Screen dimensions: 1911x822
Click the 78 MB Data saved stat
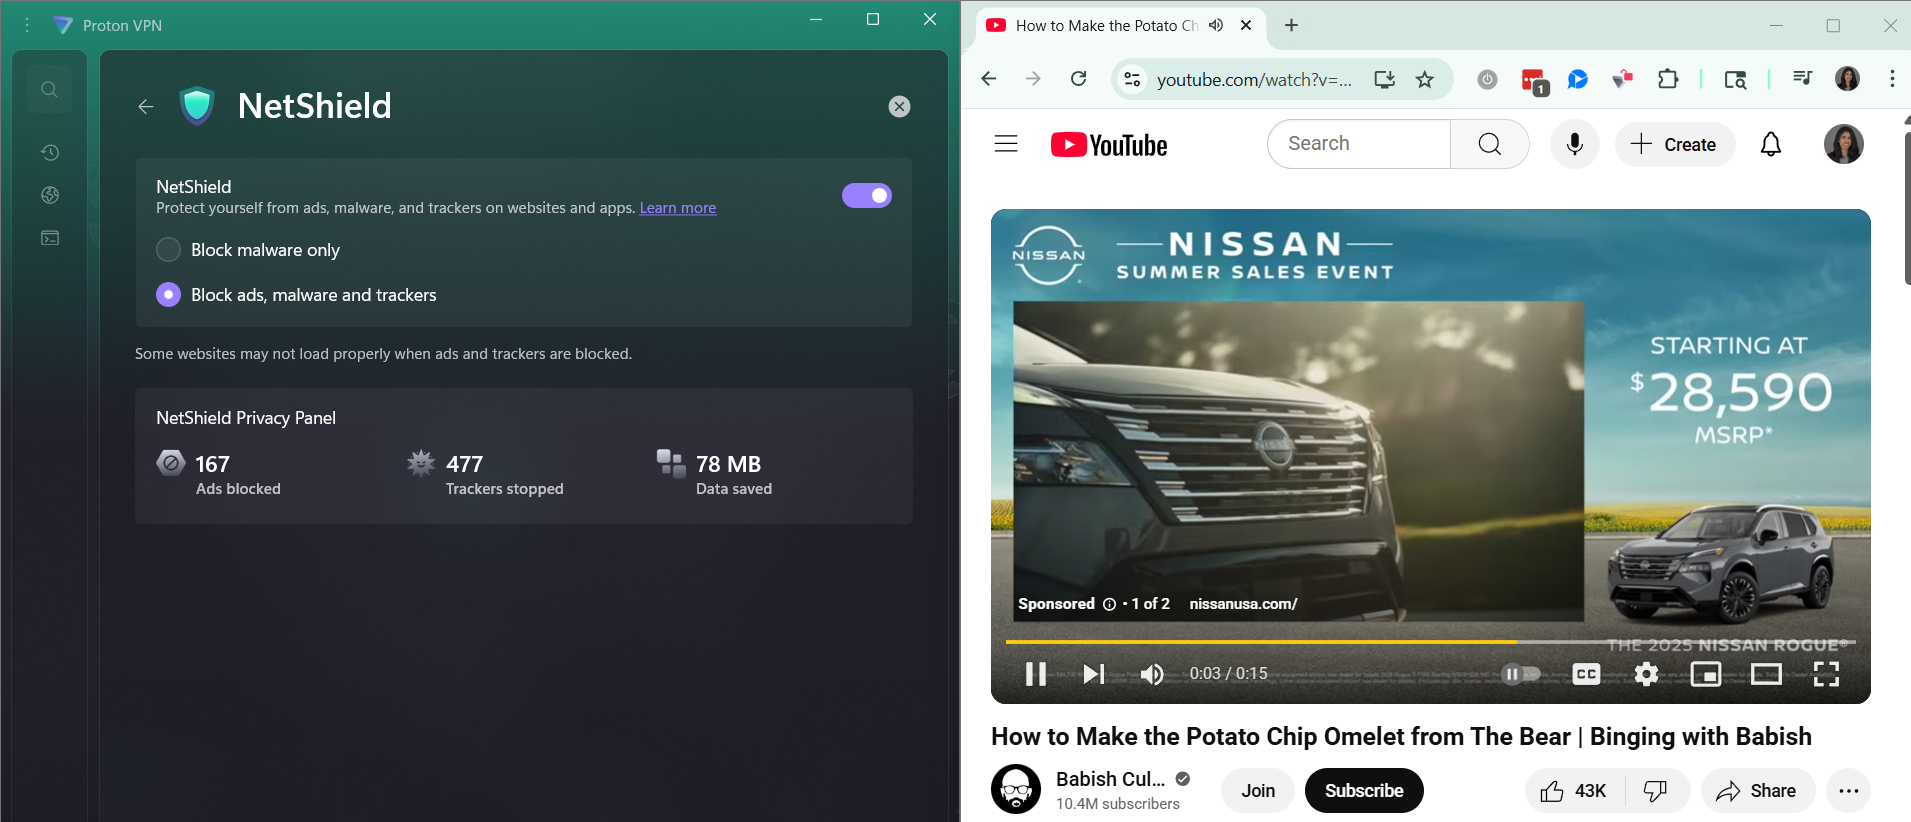pos(714,474)
